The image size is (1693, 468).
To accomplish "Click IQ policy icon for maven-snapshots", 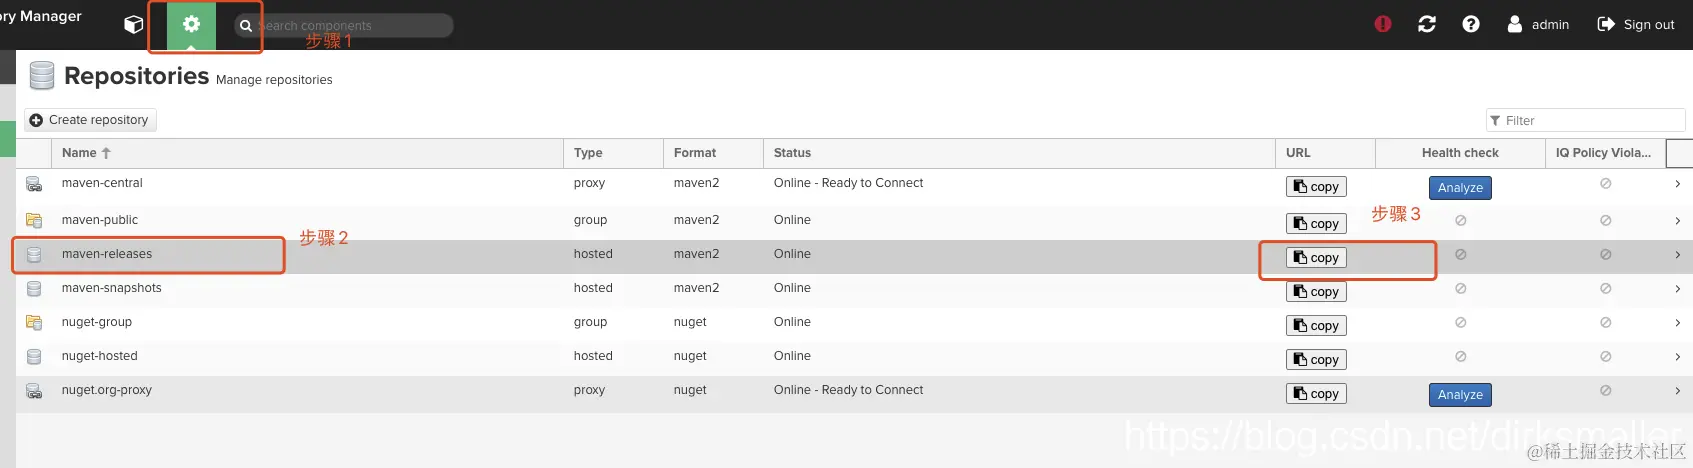I will pos(1606,288).
